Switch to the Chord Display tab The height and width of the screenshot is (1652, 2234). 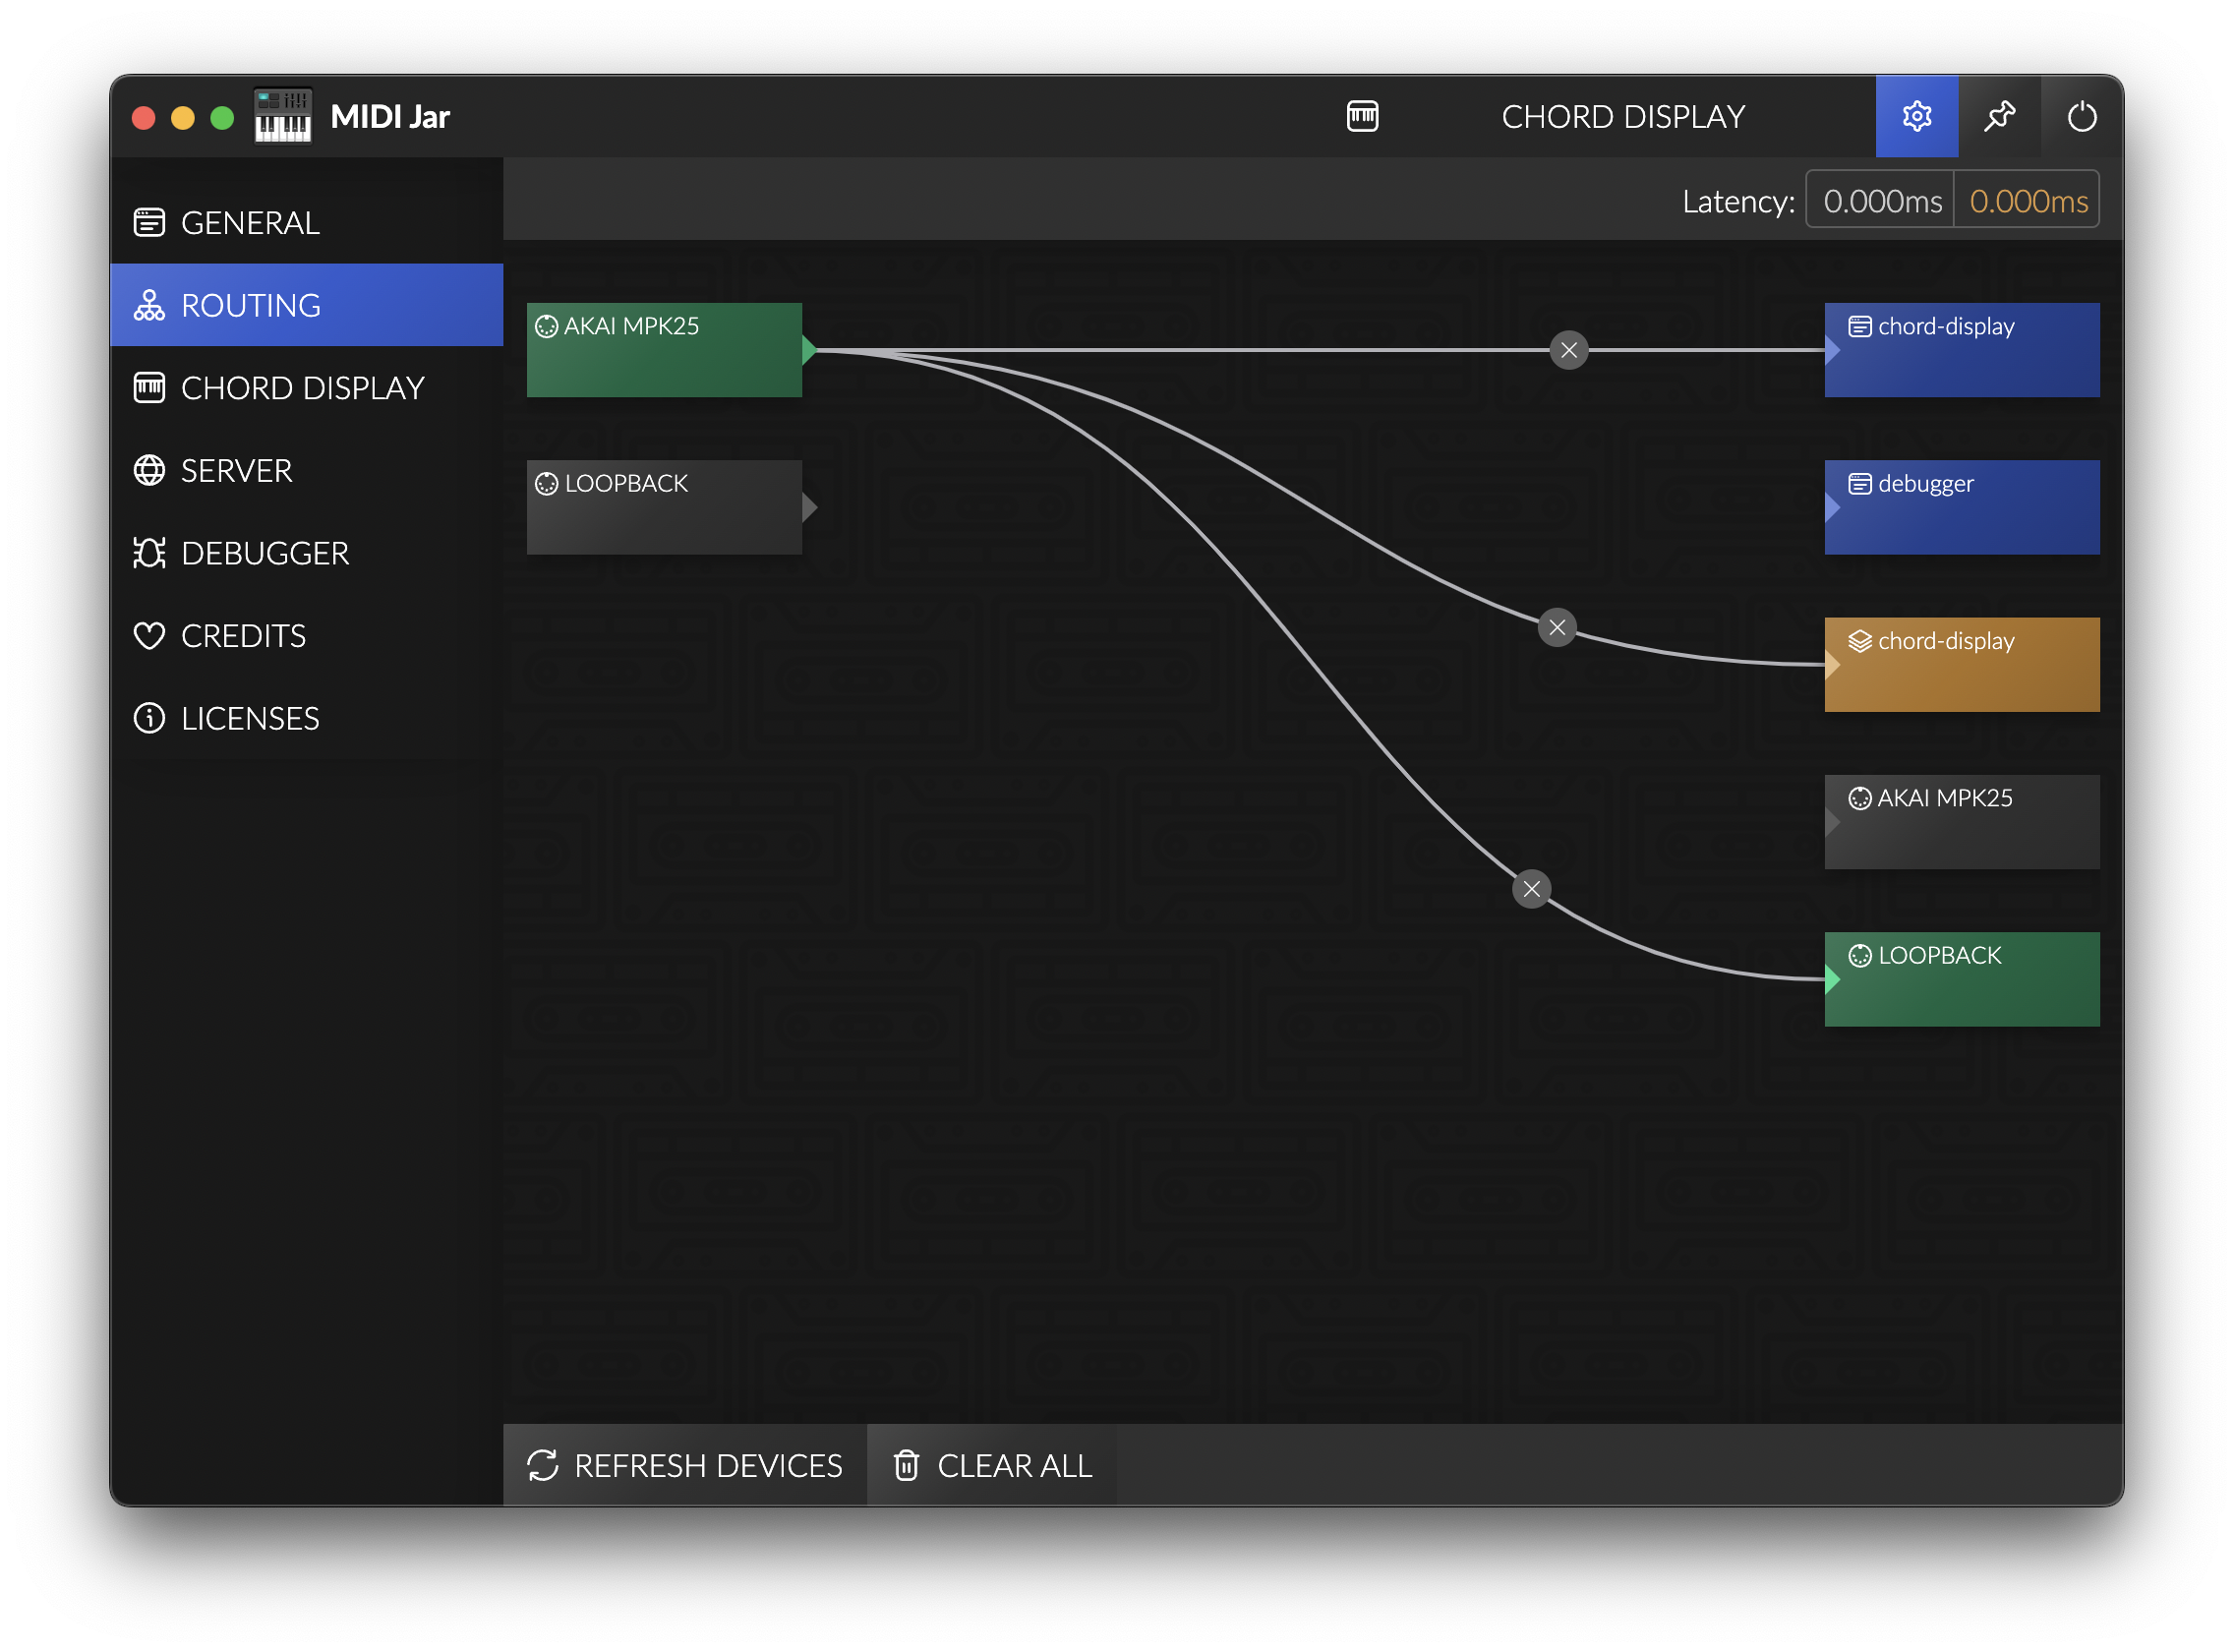tap(302, 388)
